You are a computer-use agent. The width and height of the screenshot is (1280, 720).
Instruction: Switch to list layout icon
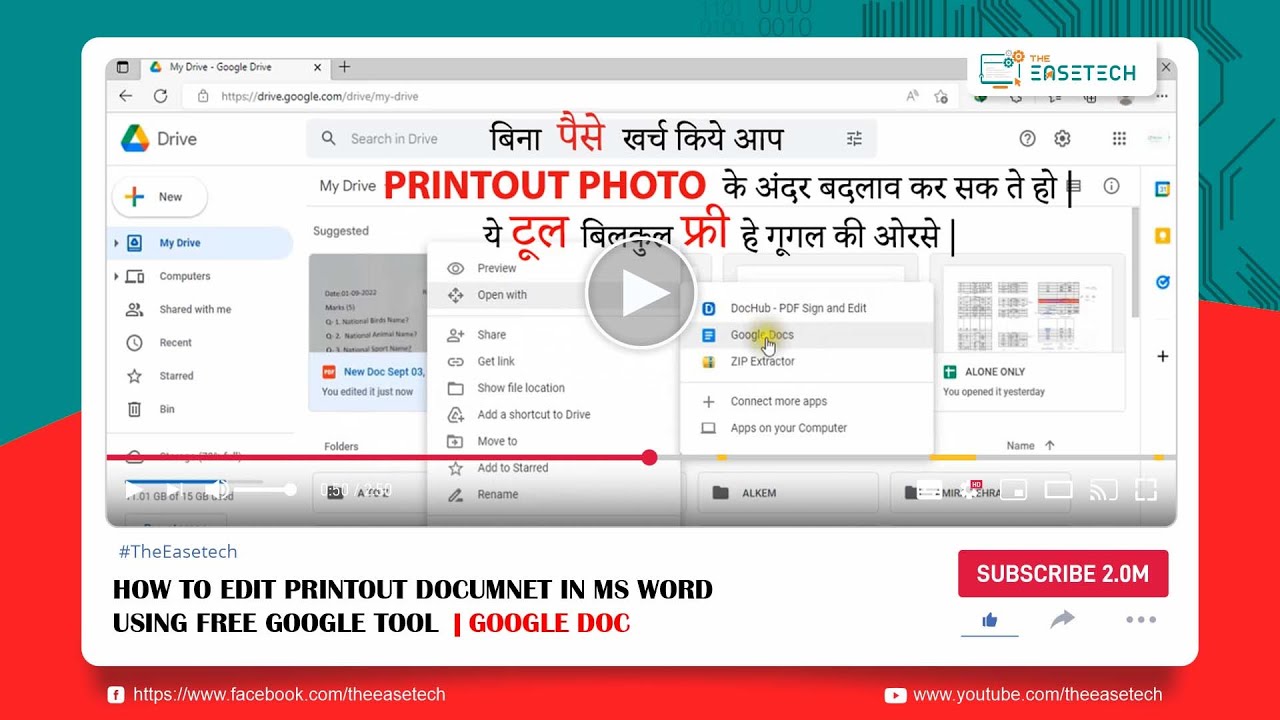tap(1075, 186)
